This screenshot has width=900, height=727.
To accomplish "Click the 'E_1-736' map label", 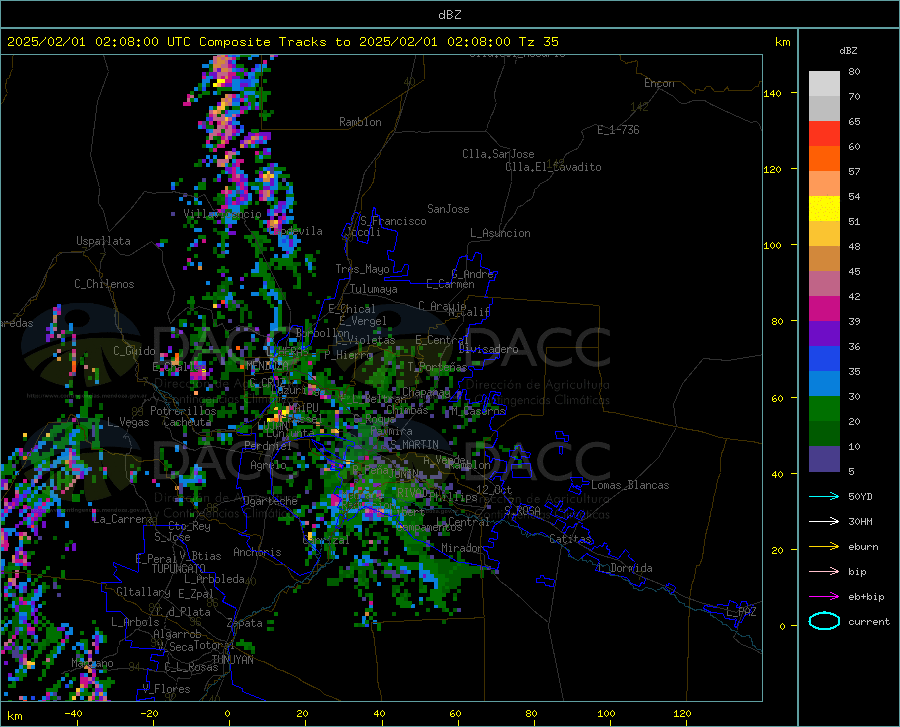I will pyautogui.click(x=618, y=130).
